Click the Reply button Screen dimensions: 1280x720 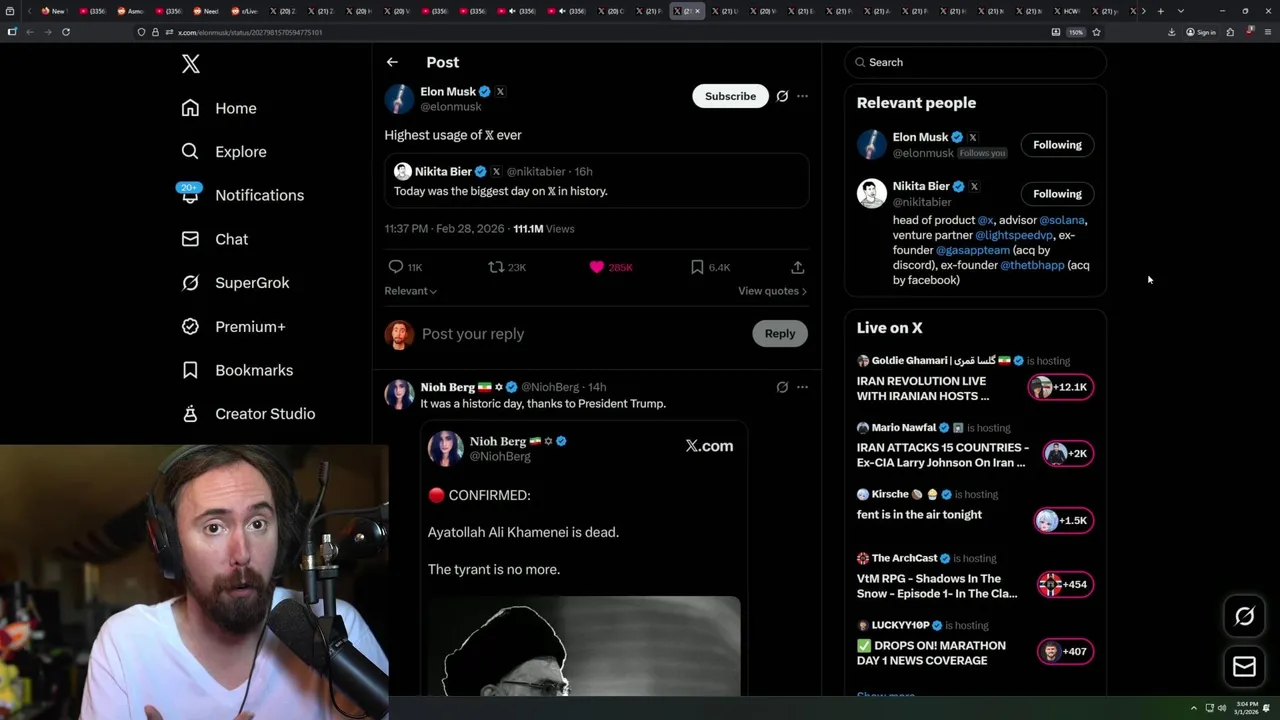pyautogui.click(x=780, y=334)
